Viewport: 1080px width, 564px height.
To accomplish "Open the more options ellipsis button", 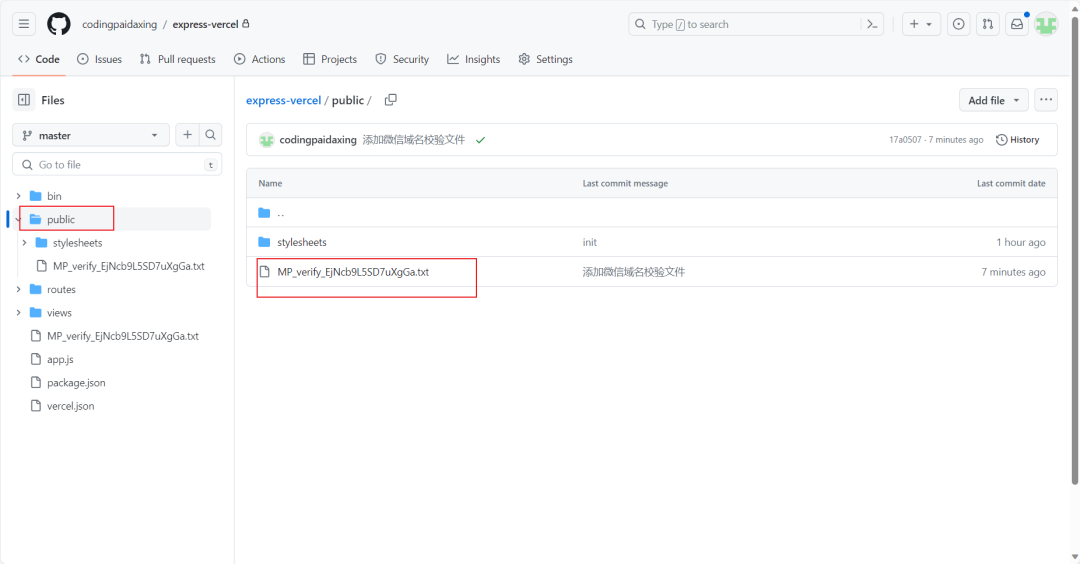I will [1046, 100].
